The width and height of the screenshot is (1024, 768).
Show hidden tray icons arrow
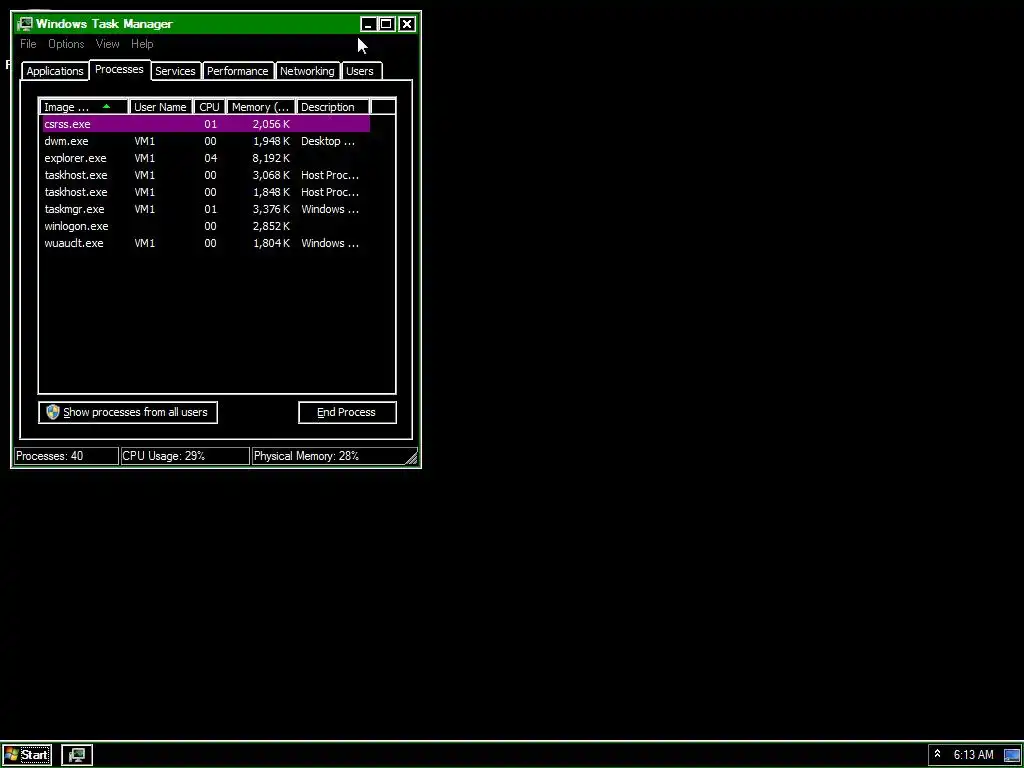[937, 754]
